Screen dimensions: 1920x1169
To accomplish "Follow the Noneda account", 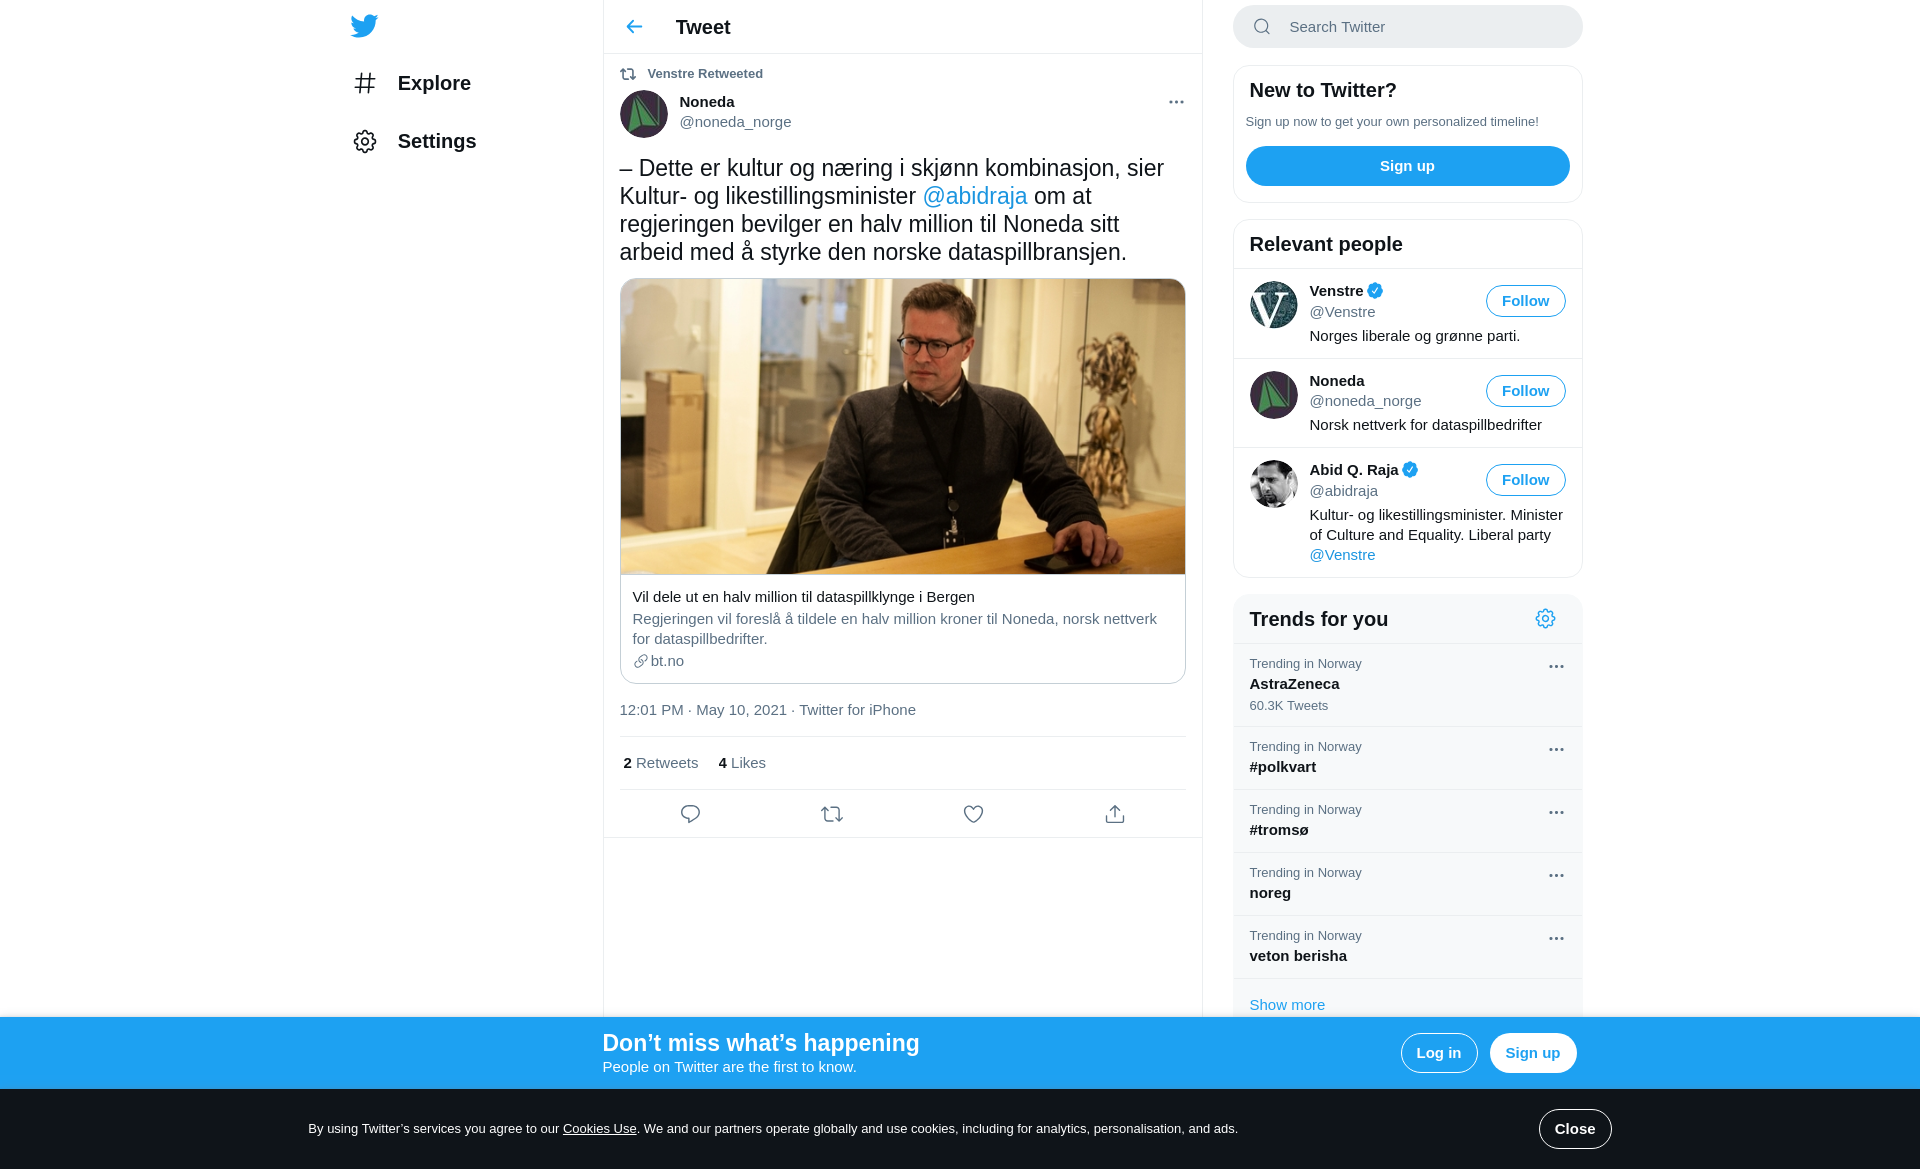I will [x=1525, y=391].
